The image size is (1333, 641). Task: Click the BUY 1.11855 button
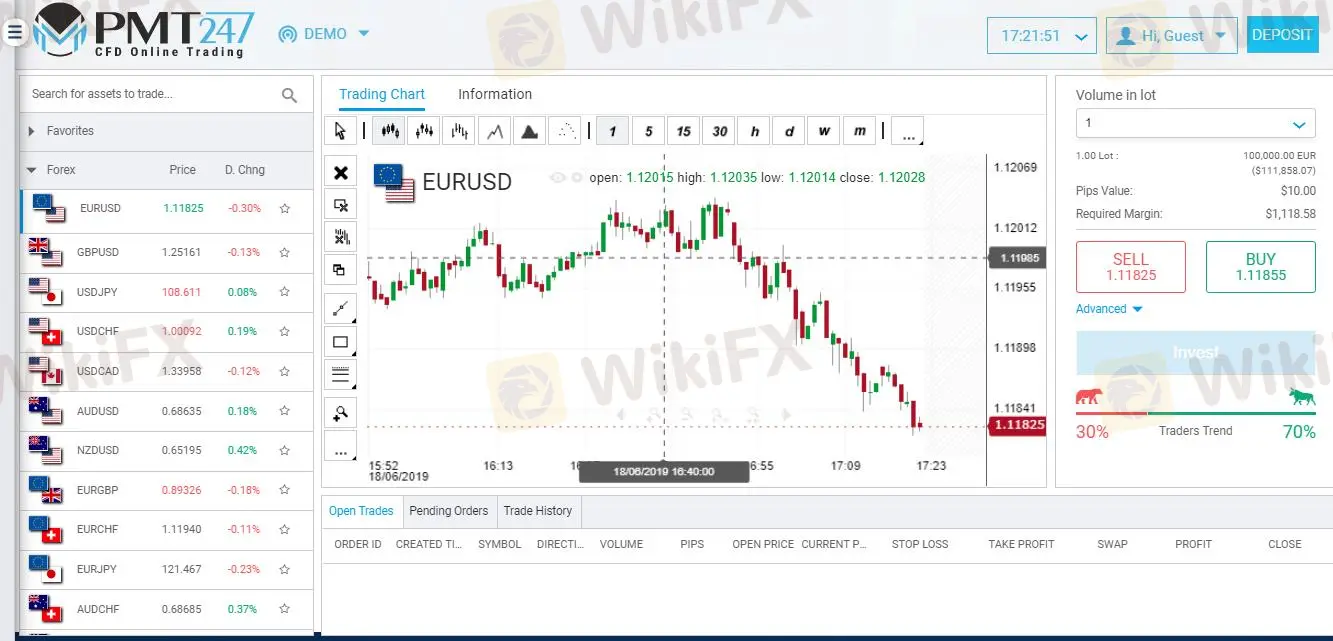(x=1260, y=267)
